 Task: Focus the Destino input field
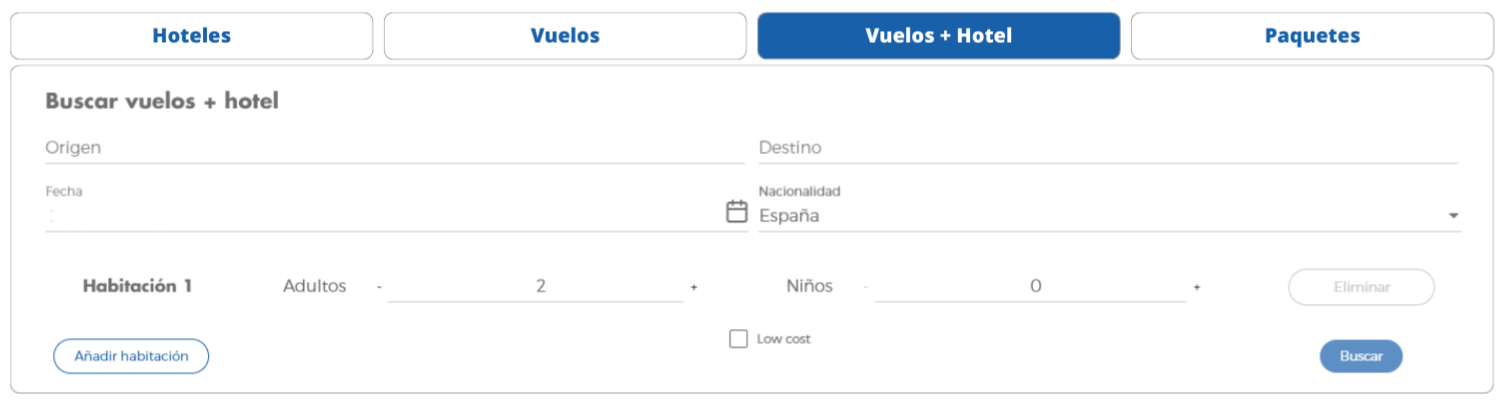pos(1108,148)
